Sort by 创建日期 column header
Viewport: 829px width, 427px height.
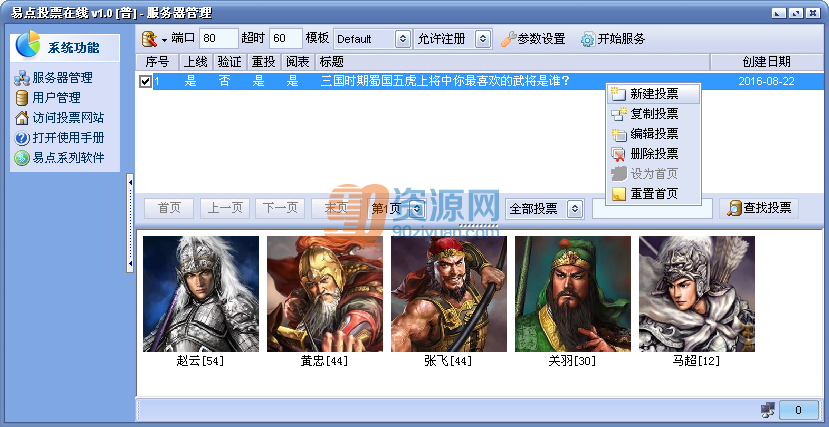click(767, 62)
